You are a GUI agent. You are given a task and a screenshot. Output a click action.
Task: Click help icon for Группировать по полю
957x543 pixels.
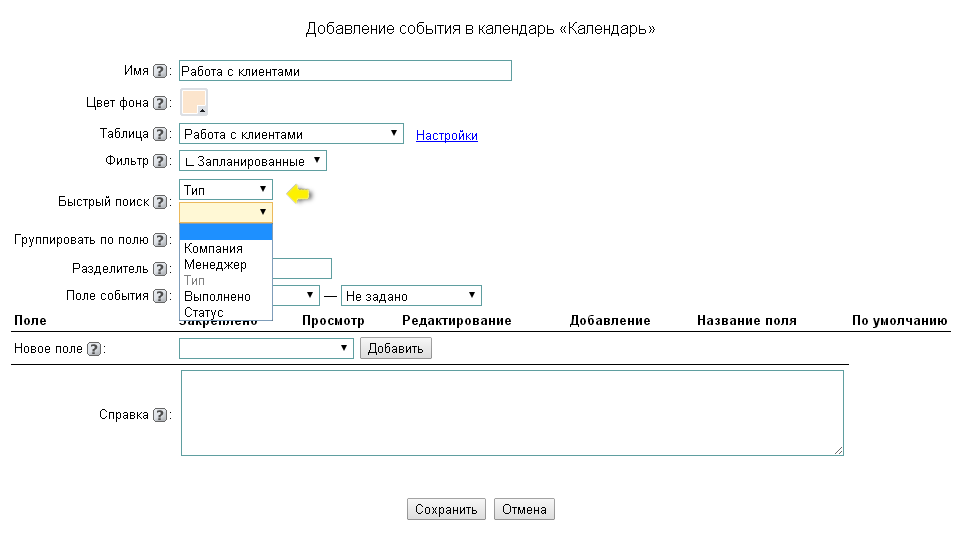click(160, 240)
